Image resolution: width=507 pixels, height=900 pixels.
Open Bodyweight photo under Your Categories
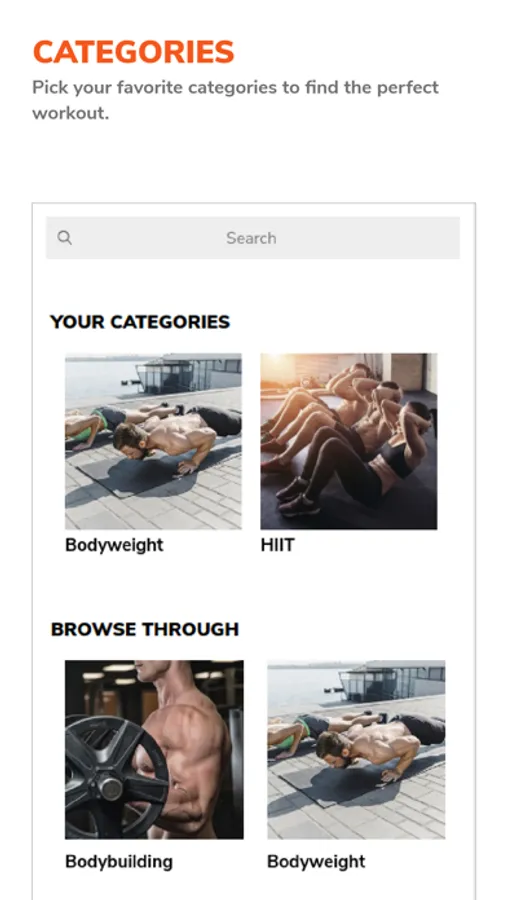point(153,441)
